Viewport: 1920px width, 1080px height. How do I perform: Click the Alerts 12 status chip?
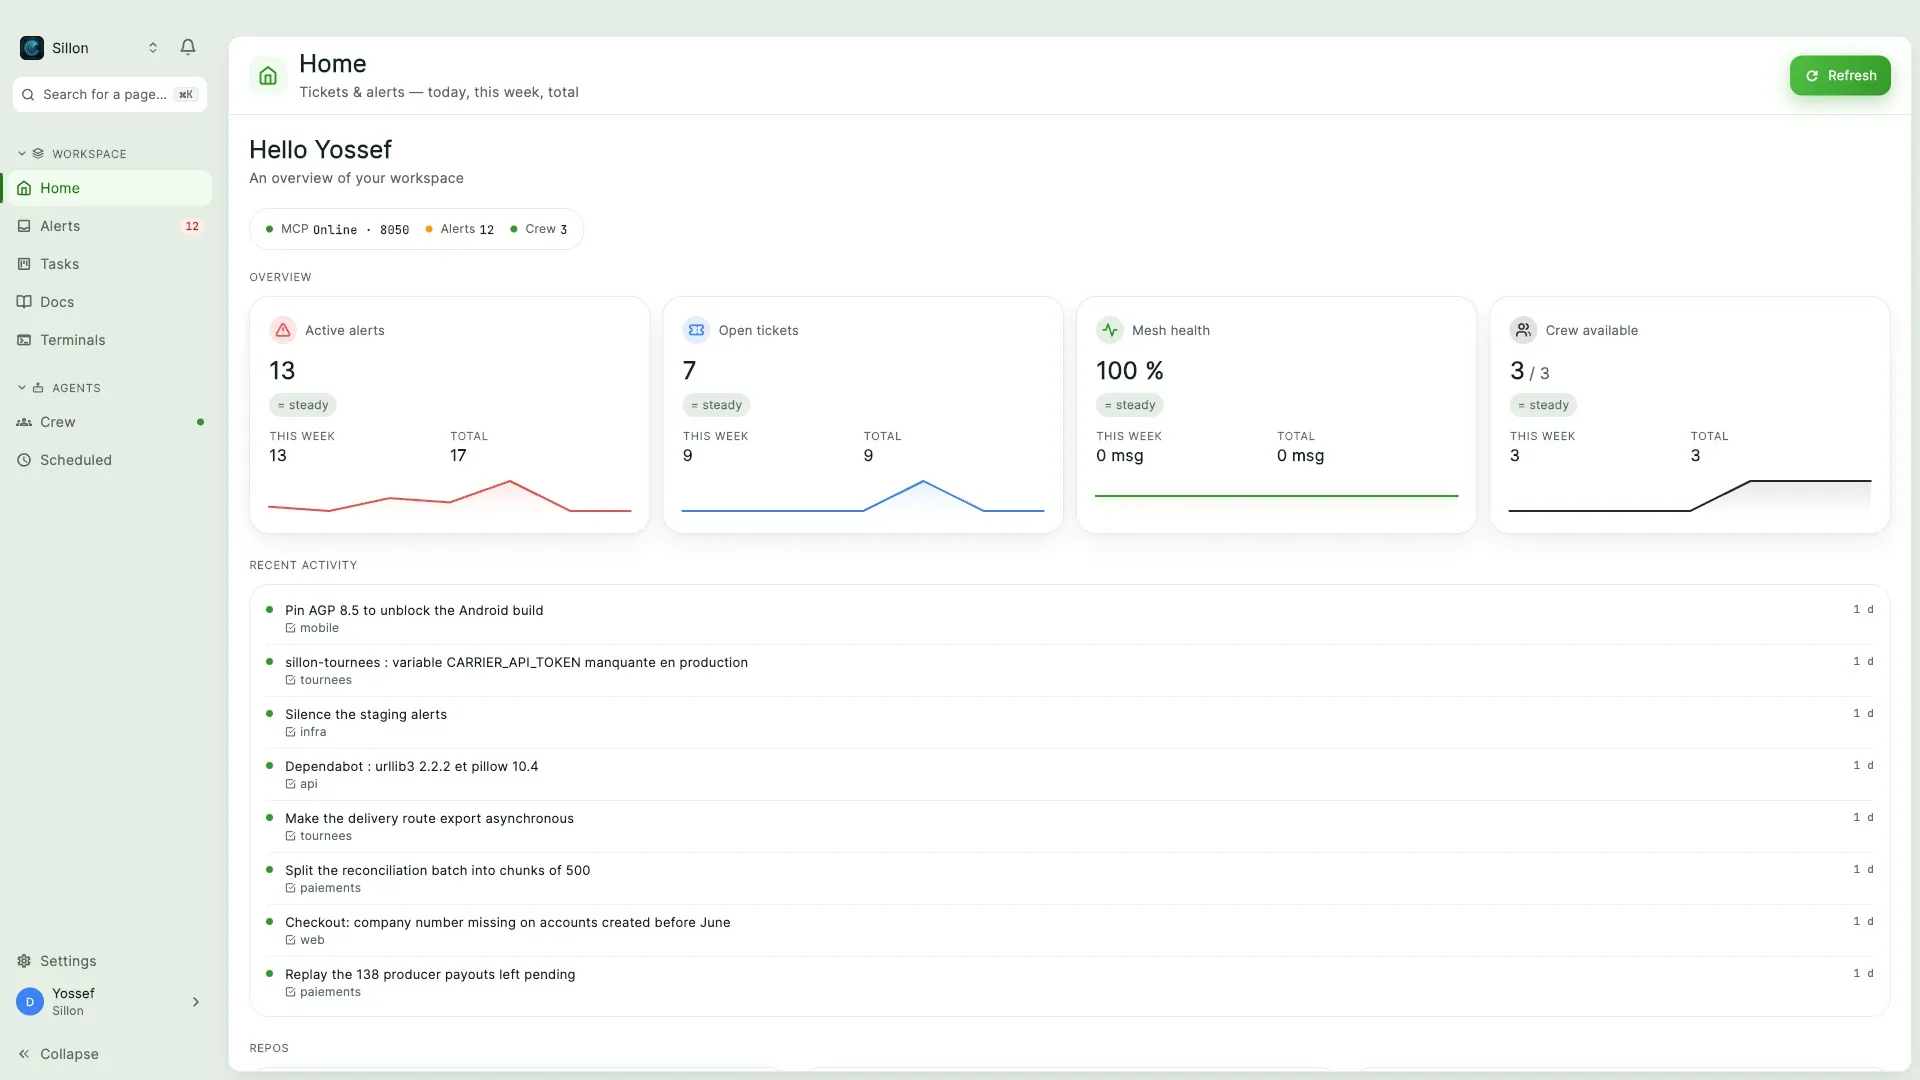coord(460,229)
